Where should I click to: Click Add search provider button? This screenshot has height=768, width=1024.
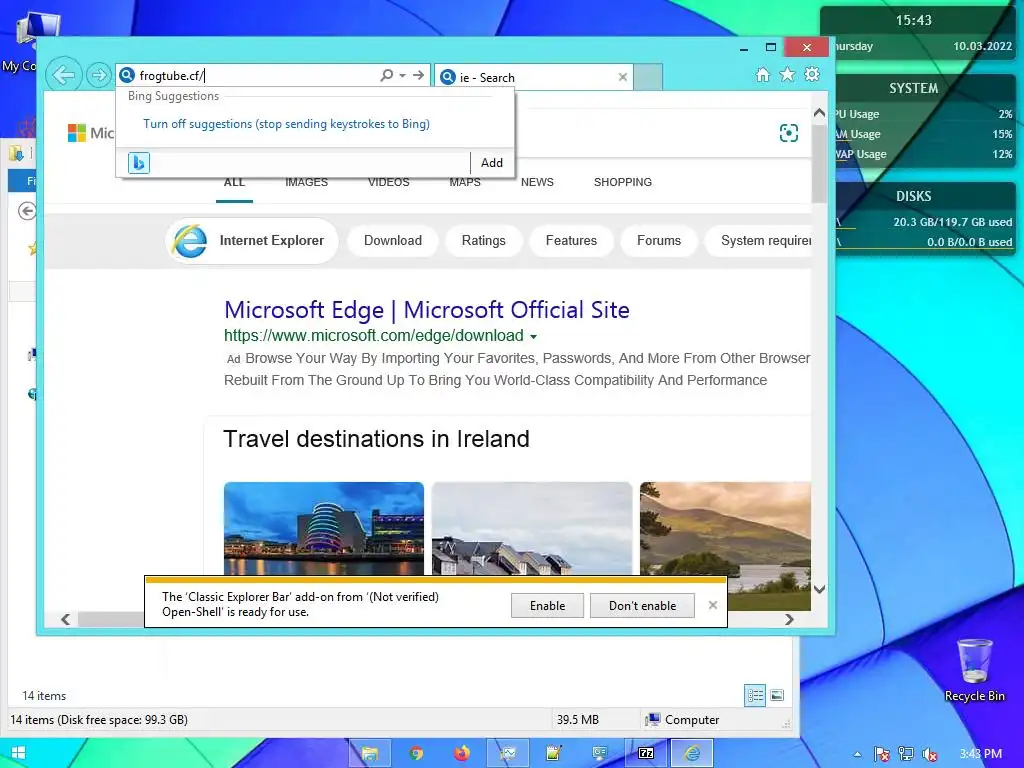[492, 163]
